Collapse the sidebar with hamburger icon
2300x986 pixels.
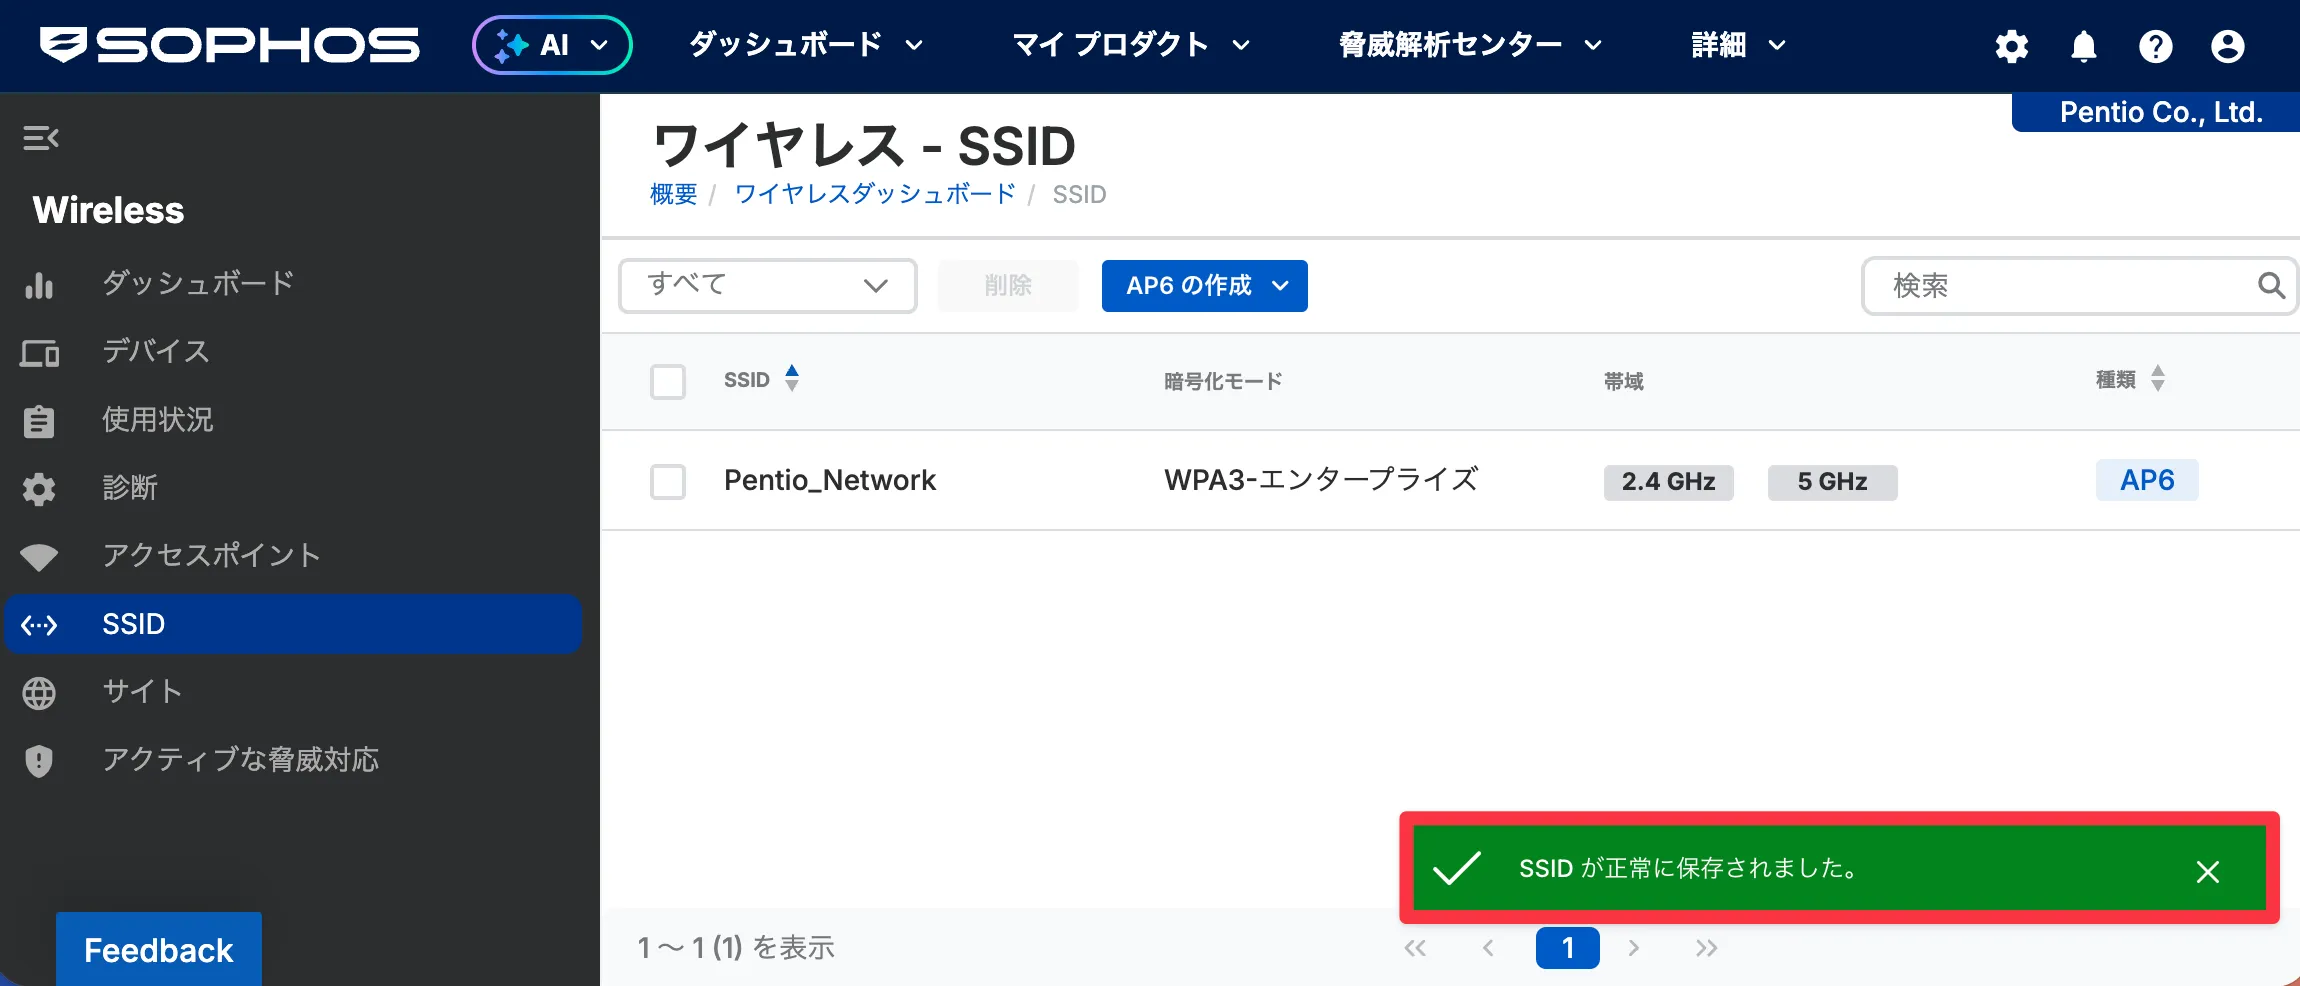point(41,138)
